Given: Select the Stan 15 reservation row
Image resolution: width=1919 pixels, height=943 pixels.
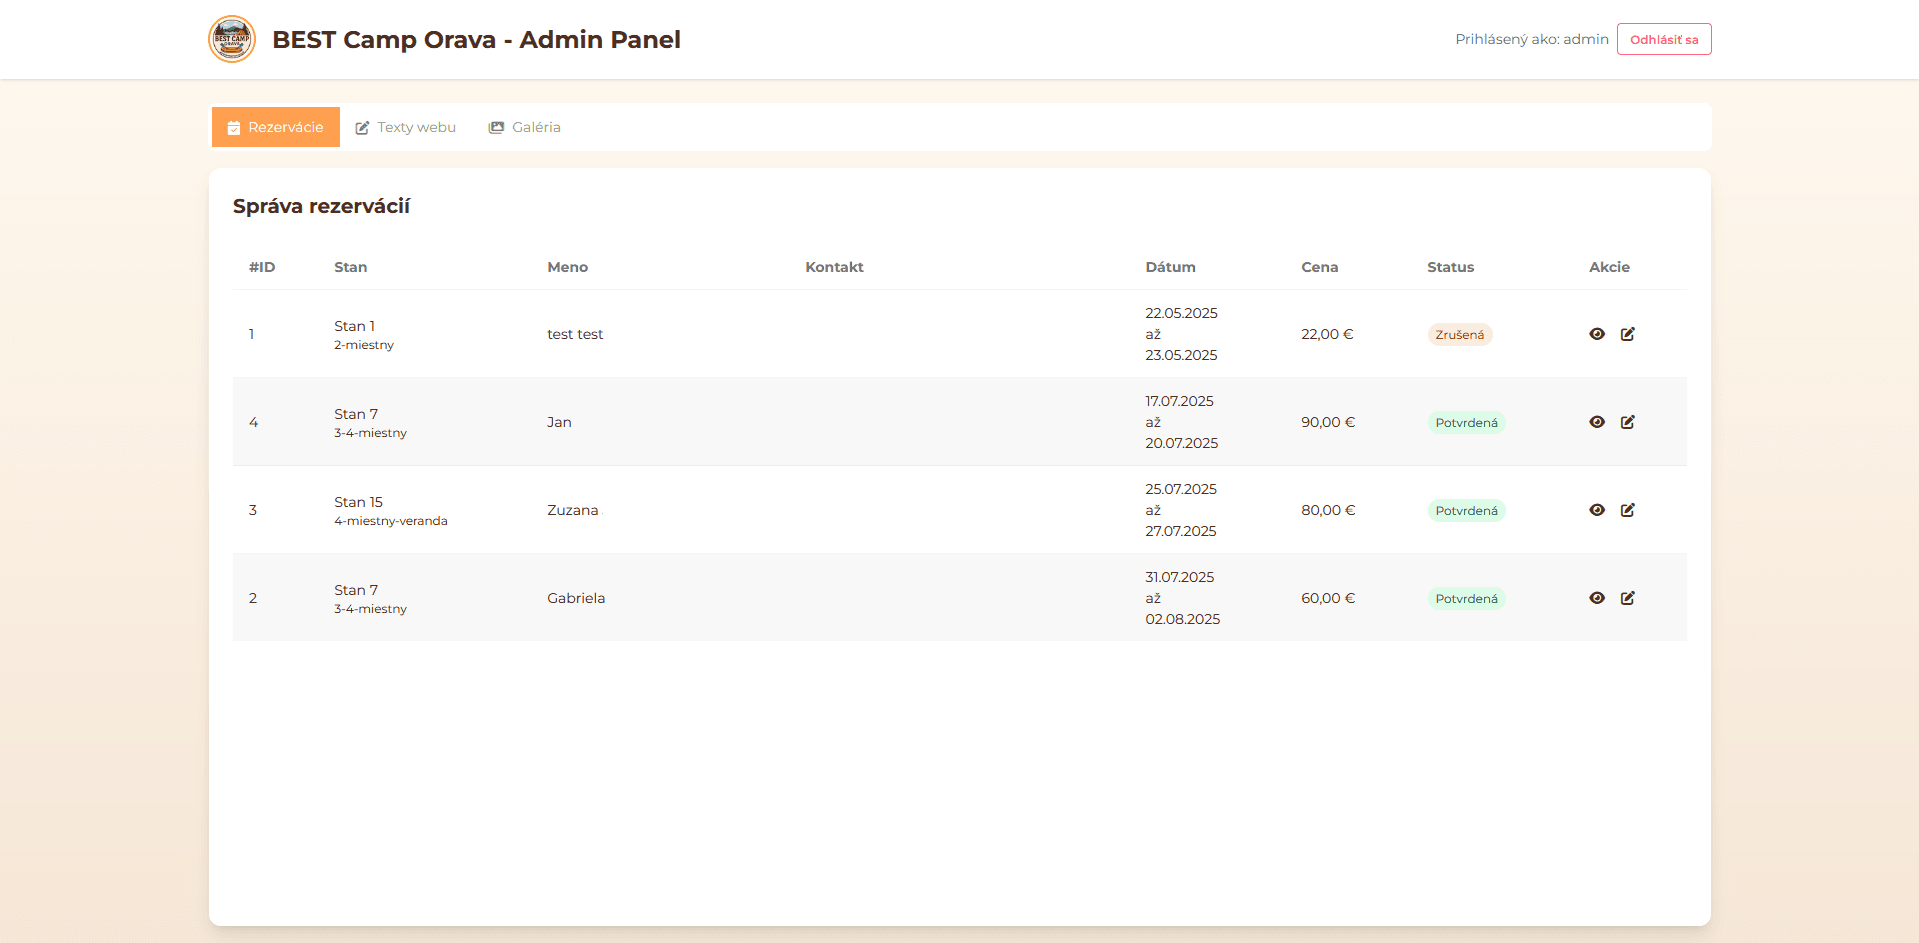Looking at the screenshot, I should click(700, 510).
